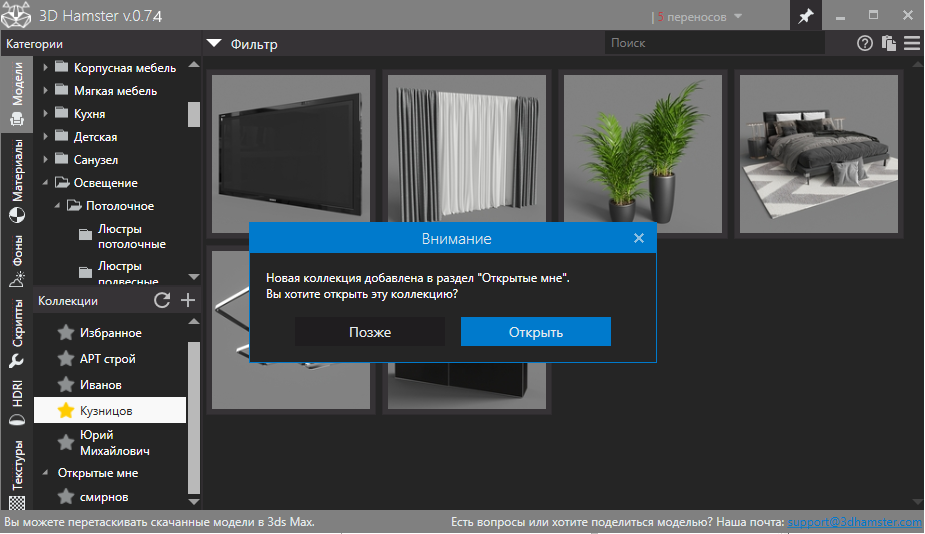Open the support@3dhamster.com email link
The width and height of the screenshot is (925, 534).
coord(855,522)
